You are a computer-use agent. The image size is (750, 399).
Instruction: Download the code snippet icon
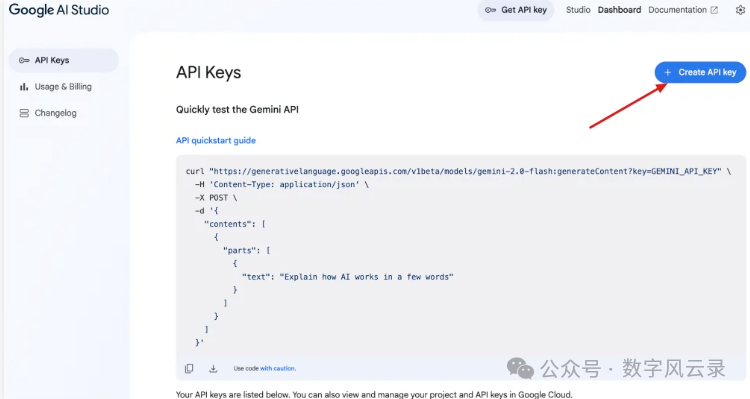[x=213, y=368]
